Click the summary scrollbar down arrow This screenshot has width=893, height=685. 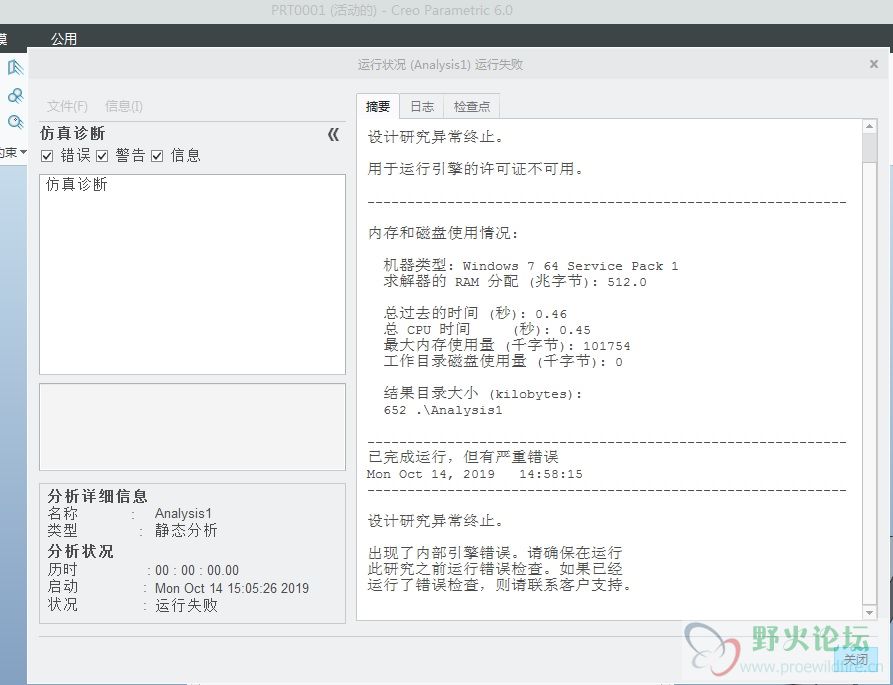point(869,613)
